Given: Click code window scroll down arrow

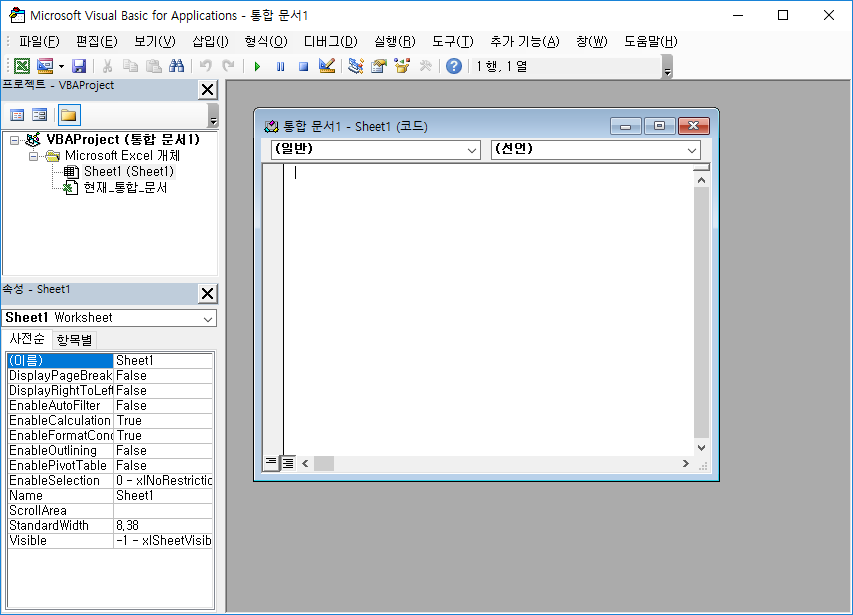Looking at the screenshot, I should (702, 448).
